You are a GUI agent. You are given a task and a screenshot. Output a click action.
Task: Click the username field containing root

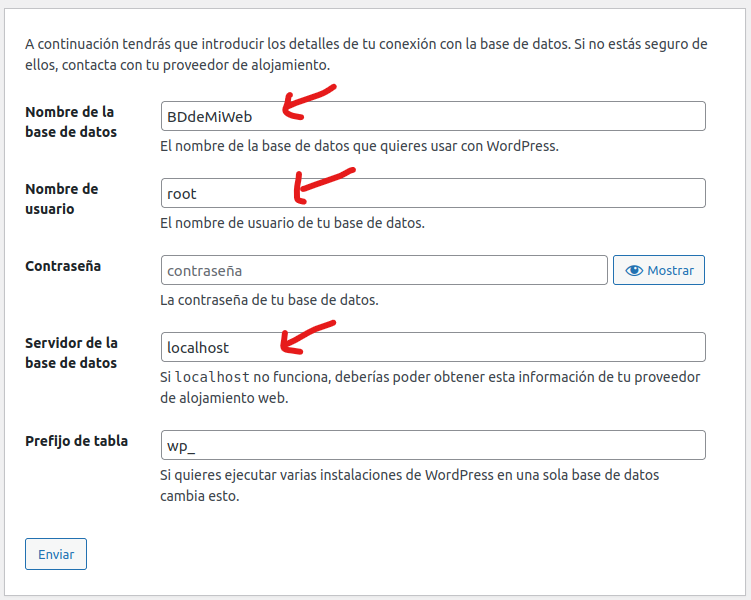coord(432,193)
